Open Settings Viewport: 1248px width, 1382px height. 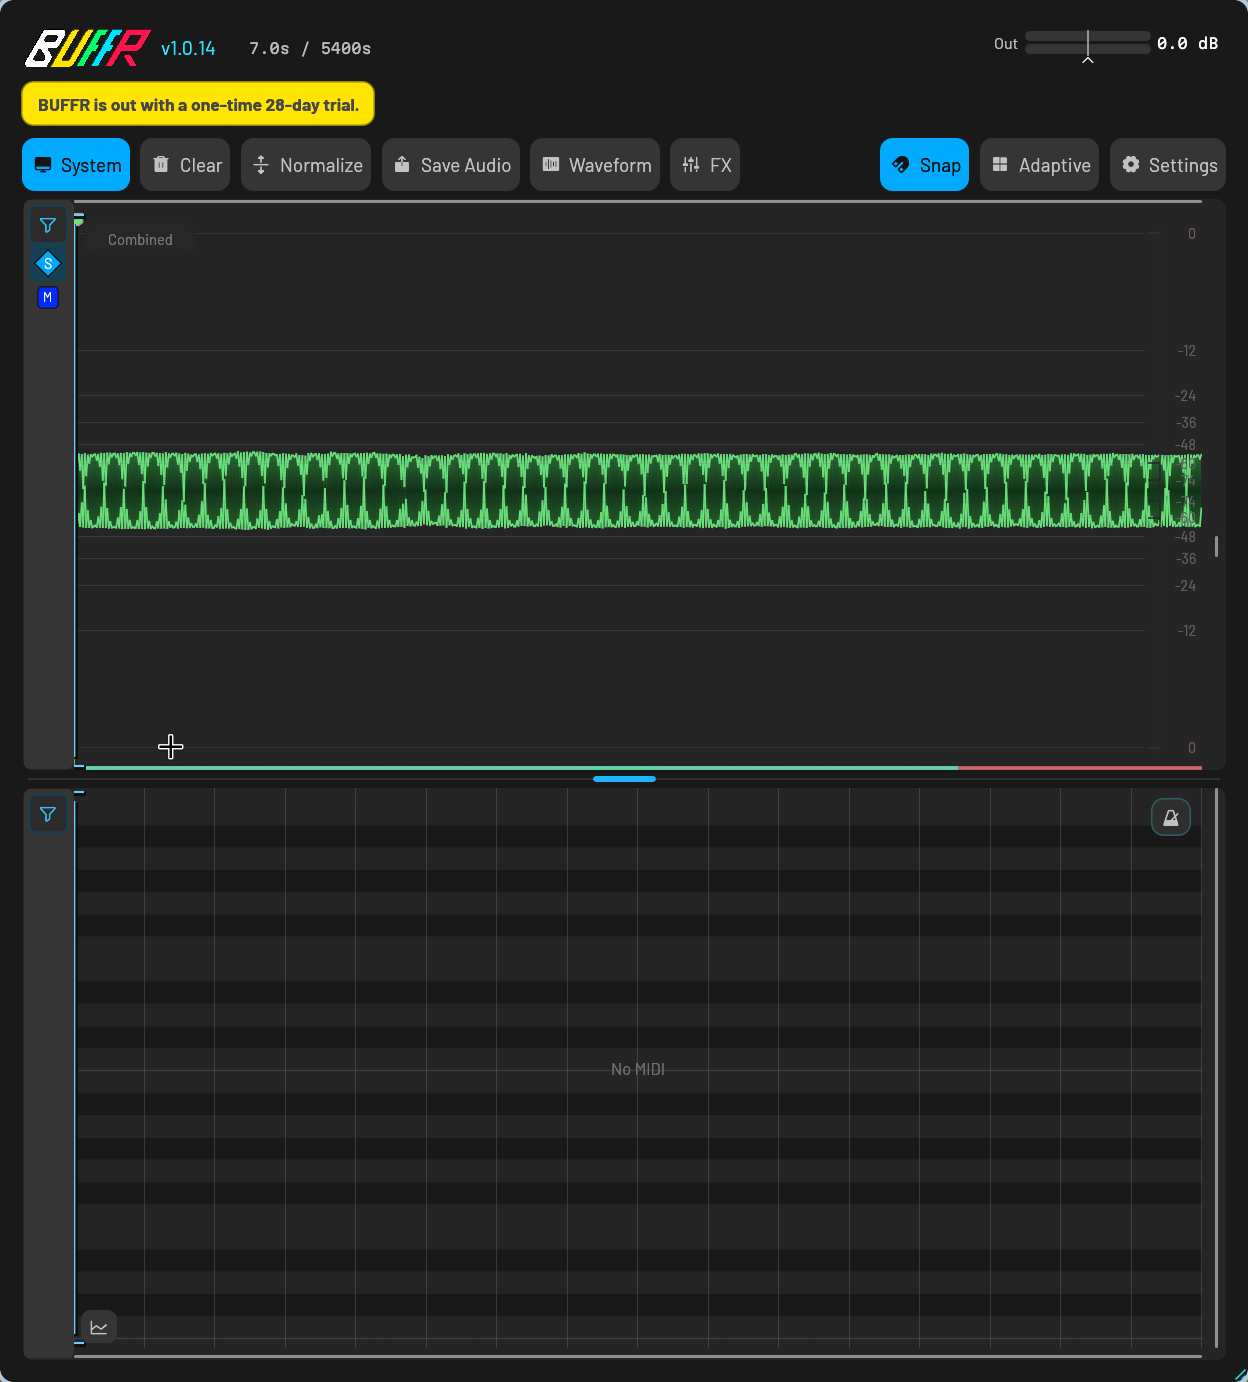(1168, 165)
